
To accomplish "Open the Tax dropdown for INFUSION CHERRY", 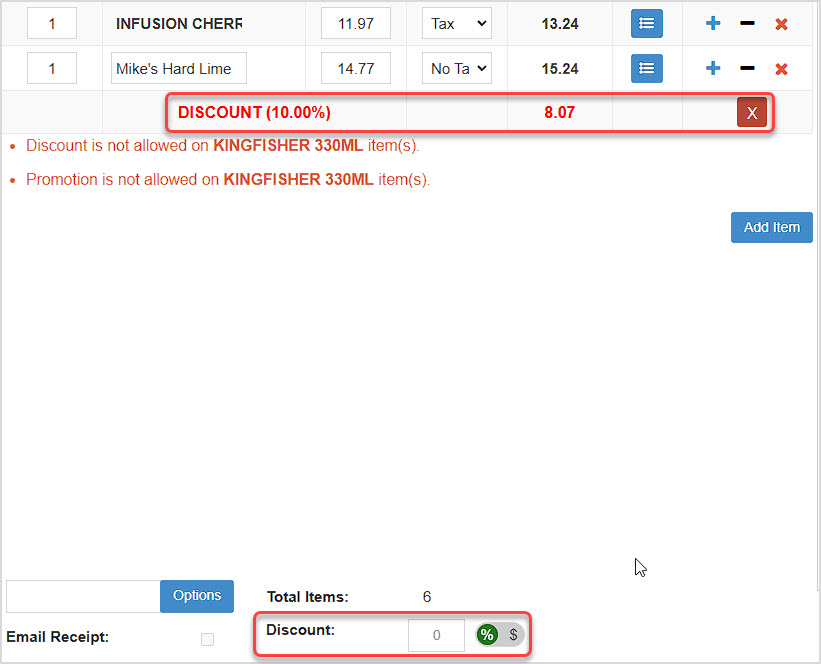I will pos(456,23).
